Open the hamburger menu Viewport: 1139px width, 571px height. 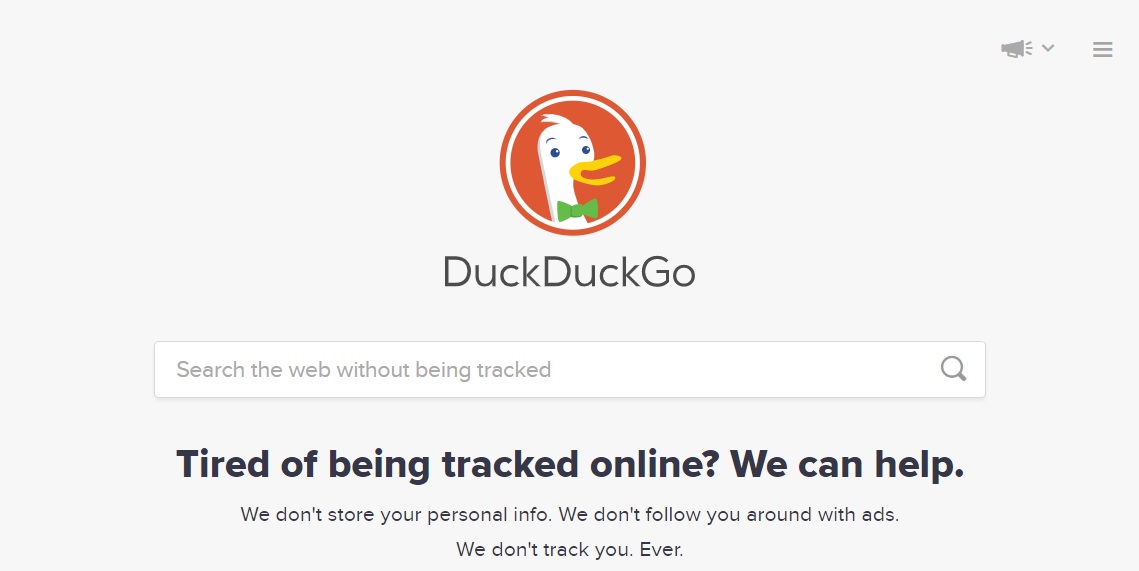1103,49
